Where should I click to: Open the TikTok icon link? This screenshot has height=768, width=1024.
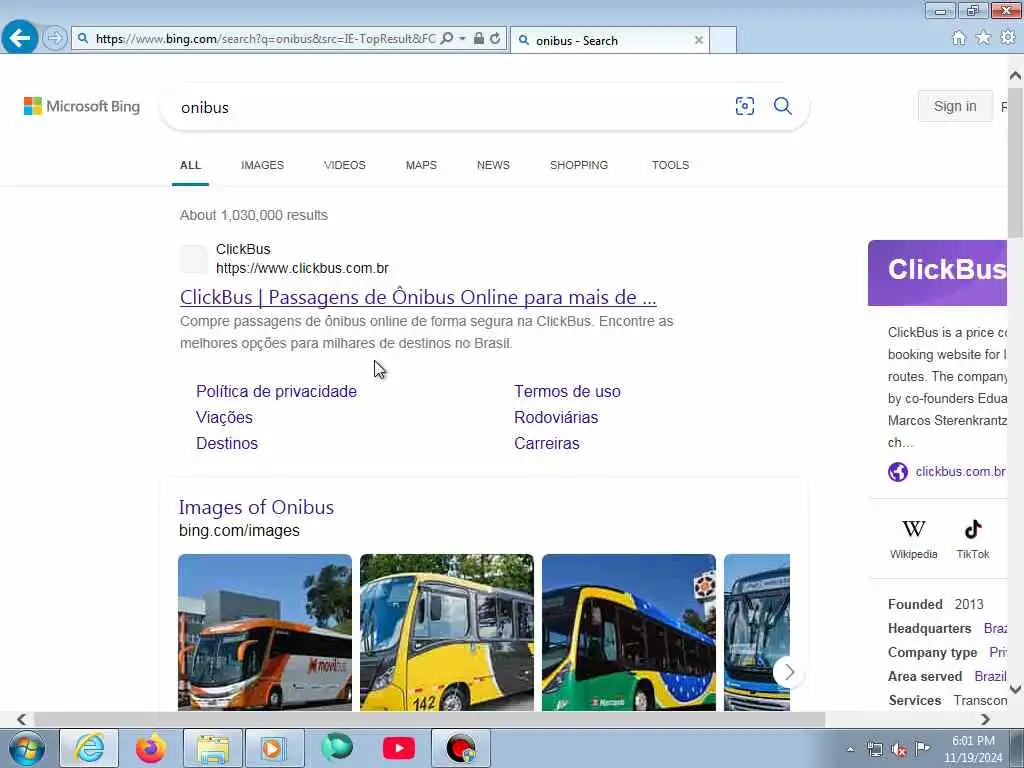[972, 539]
